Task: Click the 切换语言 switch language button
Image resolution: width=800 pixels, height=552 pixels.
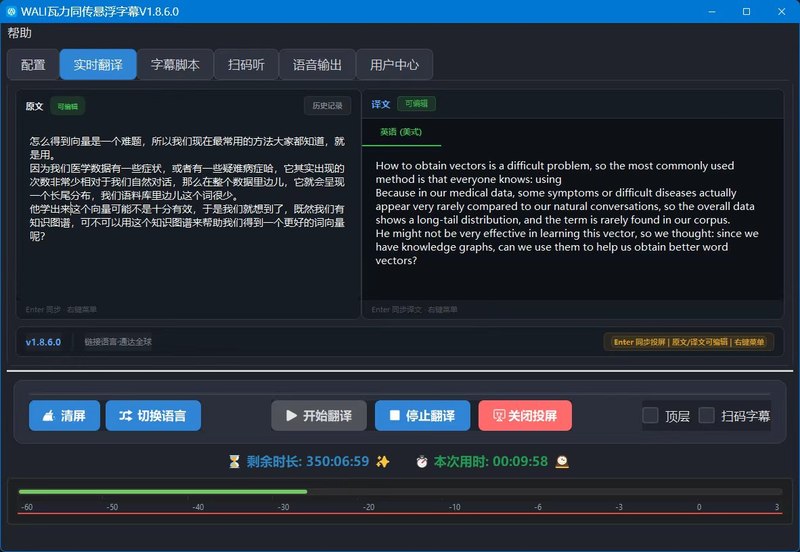Action: (153, 416)
